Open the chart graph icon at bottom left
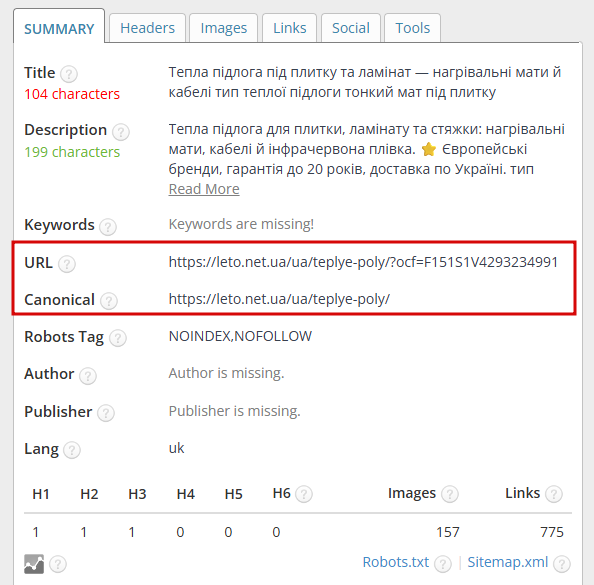The width and height of the screenshot is (594, 585). (x=34, y=564)
